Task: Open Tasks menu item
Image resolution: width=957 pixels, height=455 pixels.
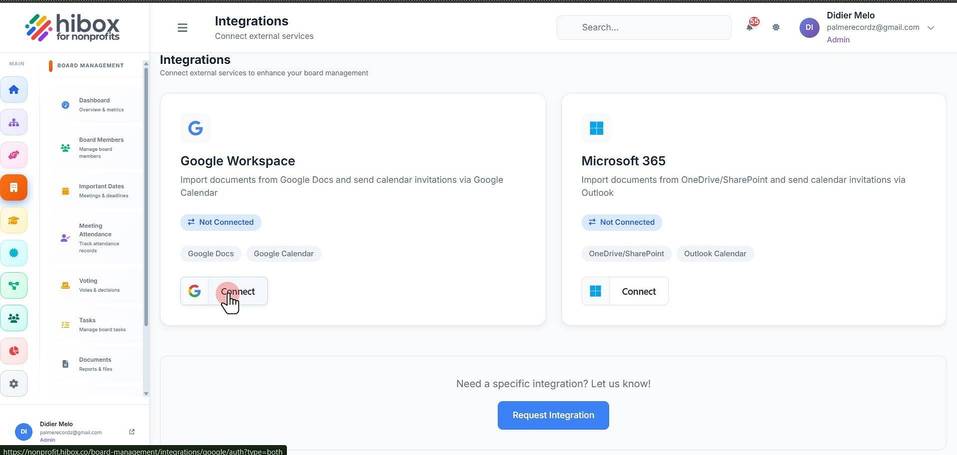Action: click(93, 324)
